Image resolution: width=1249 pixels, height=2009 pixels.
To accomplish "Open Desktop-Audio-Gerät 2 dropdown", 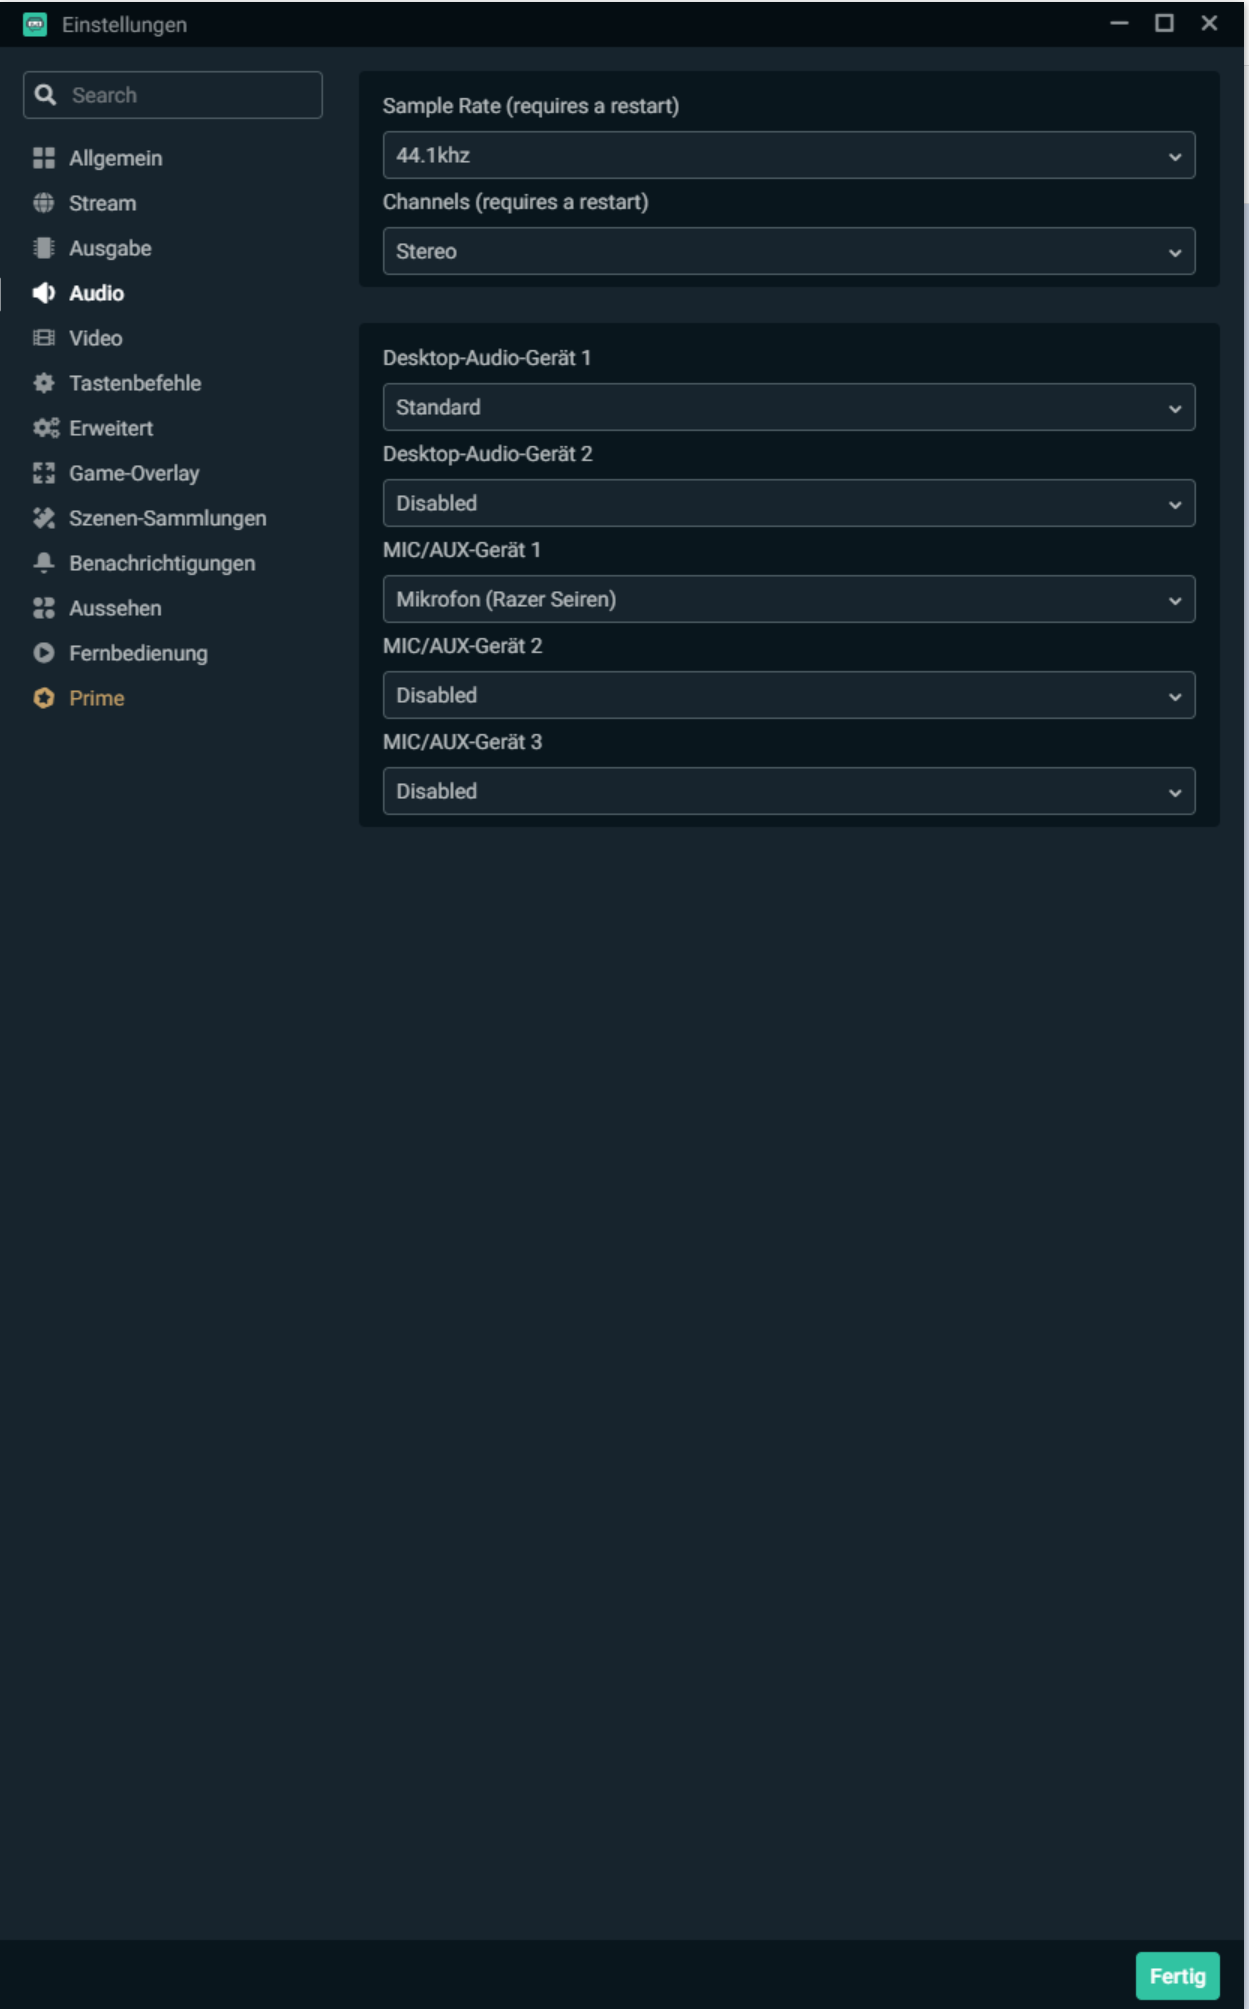I will 788,503.
